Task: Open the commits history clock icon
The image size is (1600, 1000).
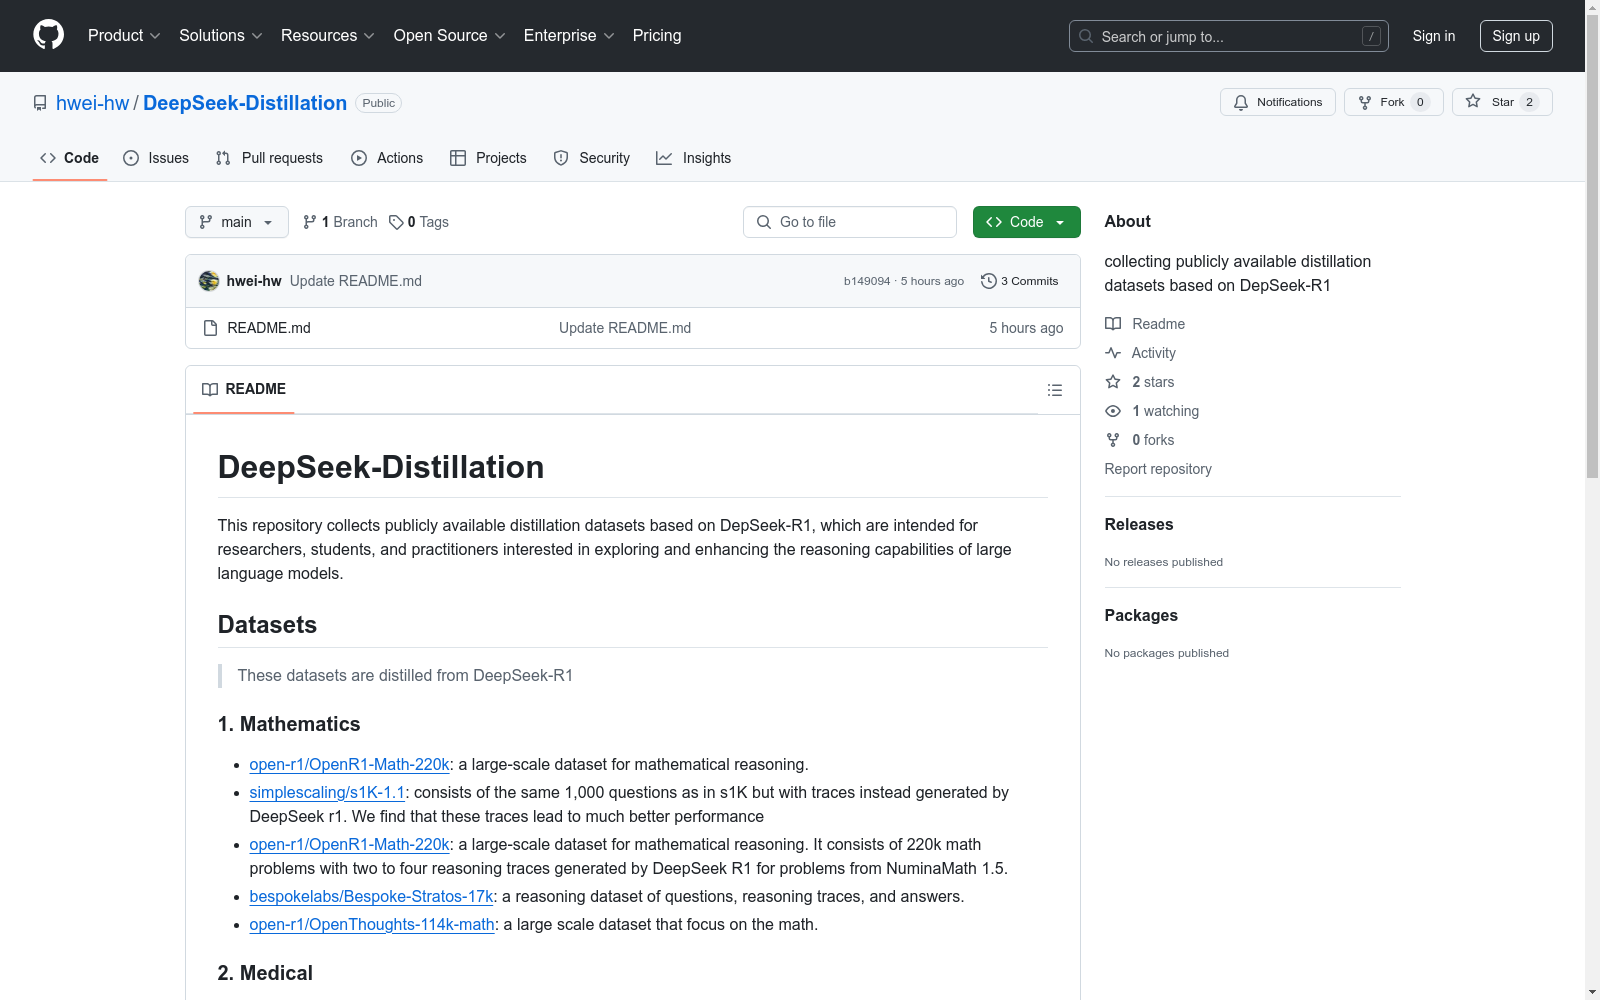Action: pos(989,281)
